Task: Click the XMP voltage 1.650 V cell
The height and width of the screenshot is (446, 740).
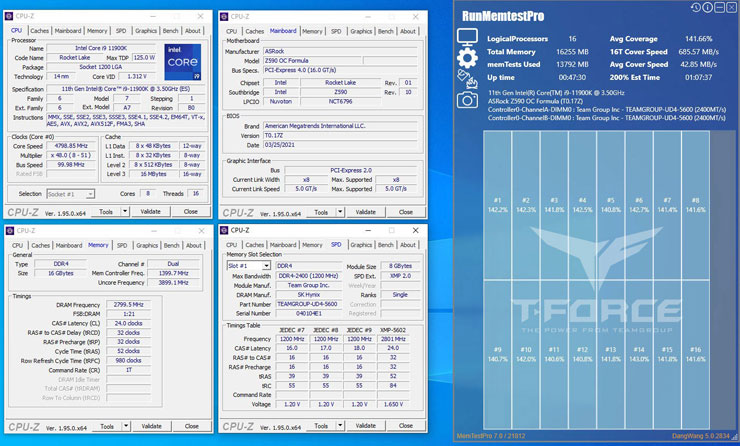Action: tap(393, 404)
